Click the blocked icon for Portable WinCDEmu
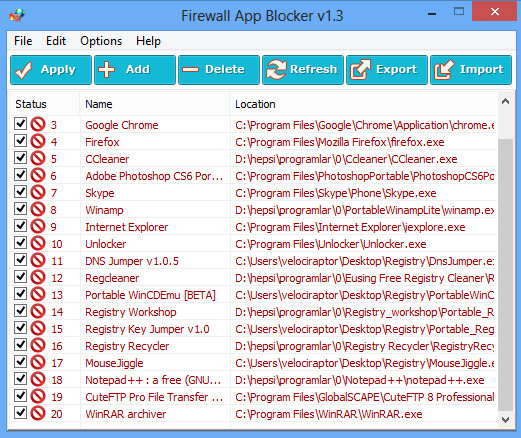Screen dimensions: 521x438 (x=38, y=295)
